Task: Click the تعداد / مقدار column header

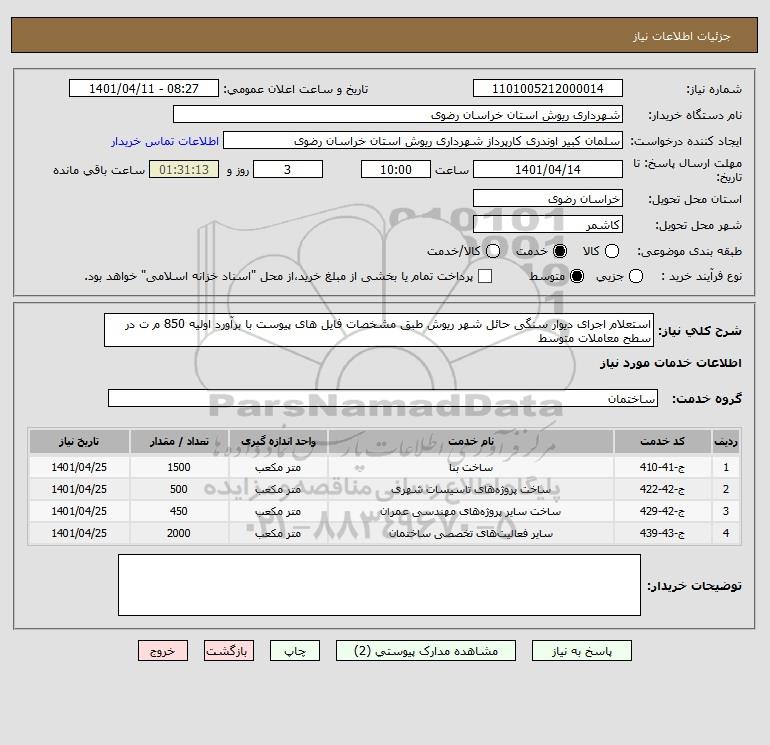Action: coord(179,441)
